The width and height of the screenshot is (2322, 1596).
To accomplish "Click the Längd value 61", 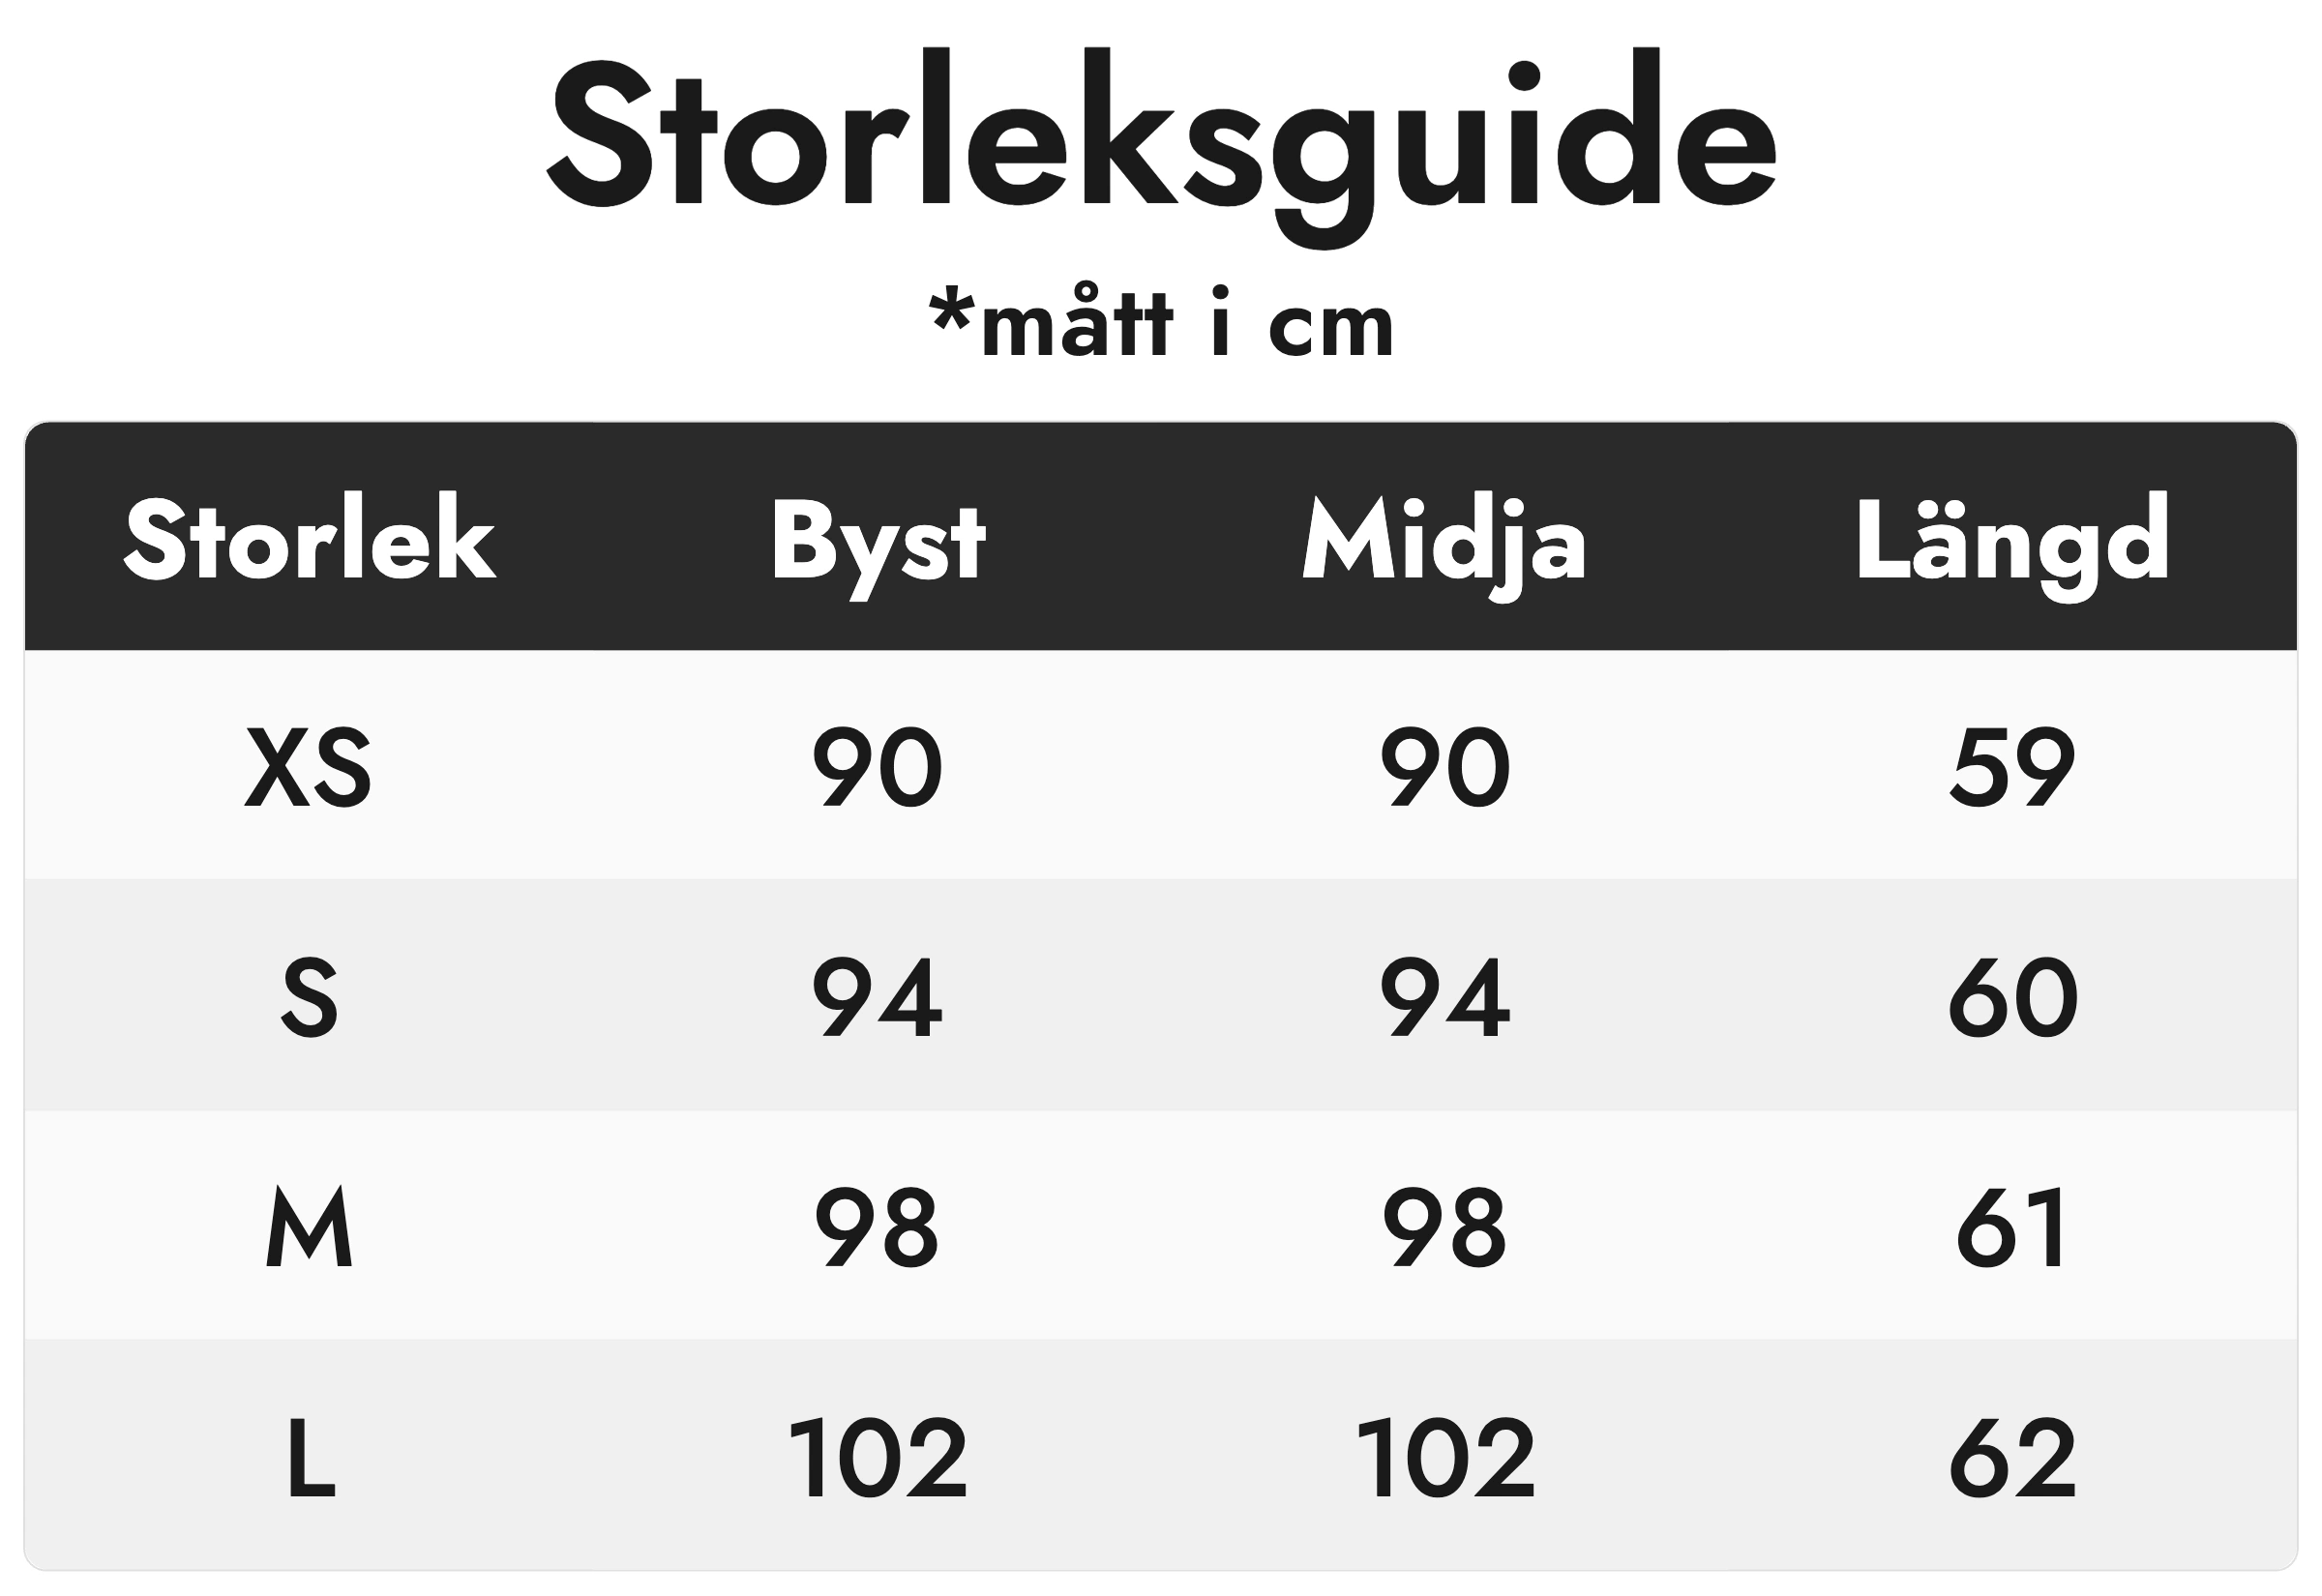I will coord(2010,1227).
